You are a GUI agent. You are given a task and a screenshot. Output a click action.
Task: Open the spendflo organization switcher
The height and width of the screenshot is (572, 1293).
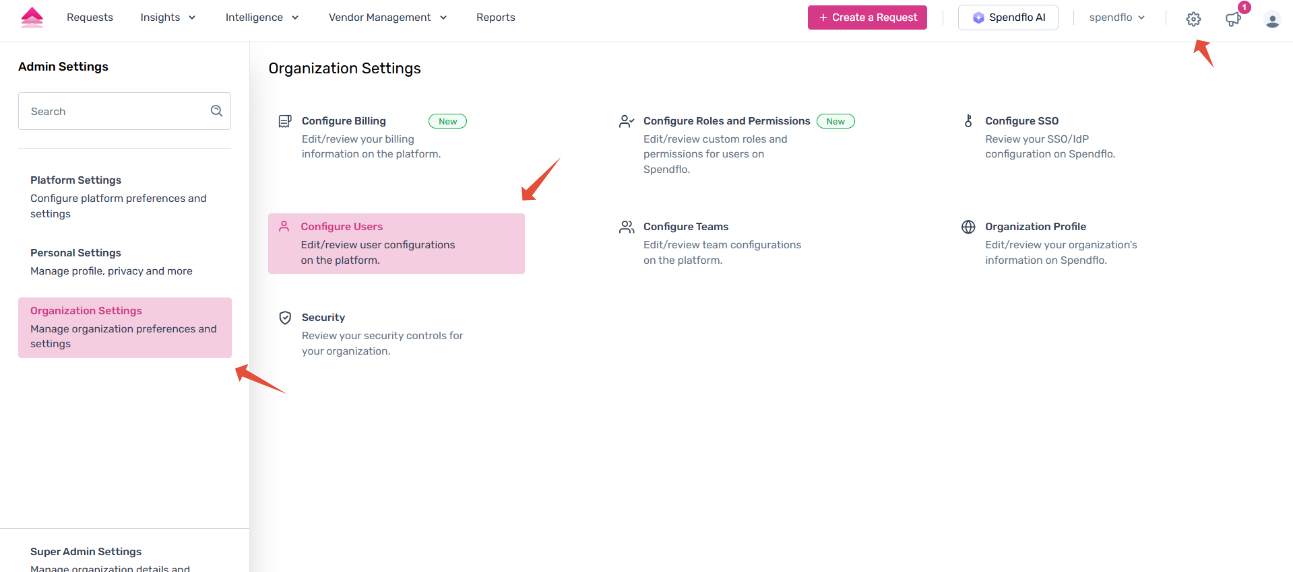point(1117,17)
